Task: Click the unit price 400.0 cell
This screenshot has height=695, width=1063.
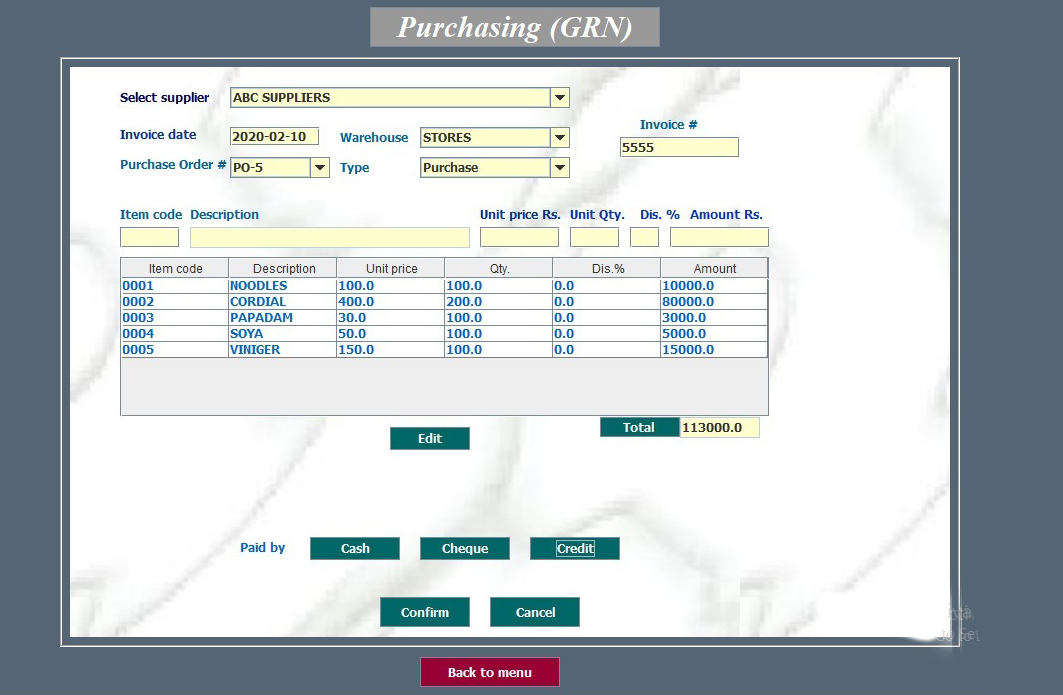Action: tap(390, 302)
